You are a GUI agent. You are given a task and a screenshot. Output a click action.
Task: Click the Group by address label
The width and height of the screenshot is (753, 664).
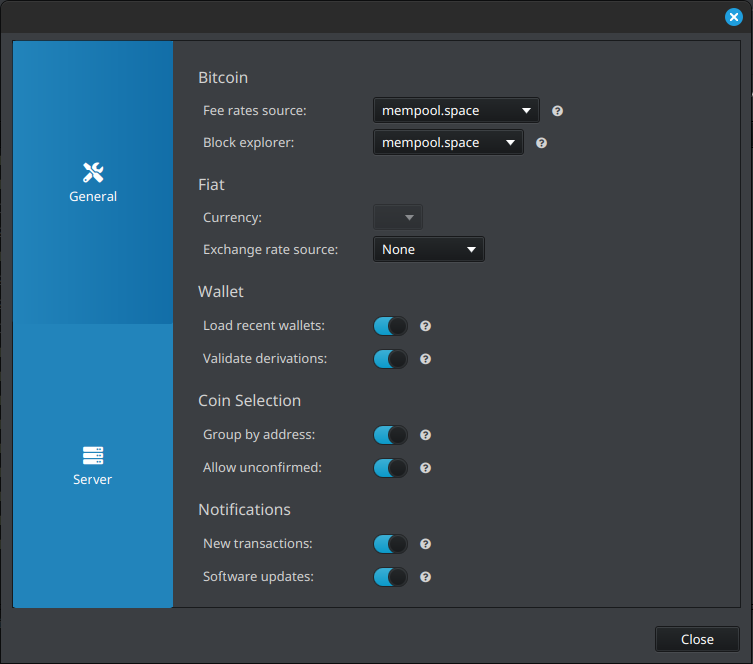click(259, 435)
